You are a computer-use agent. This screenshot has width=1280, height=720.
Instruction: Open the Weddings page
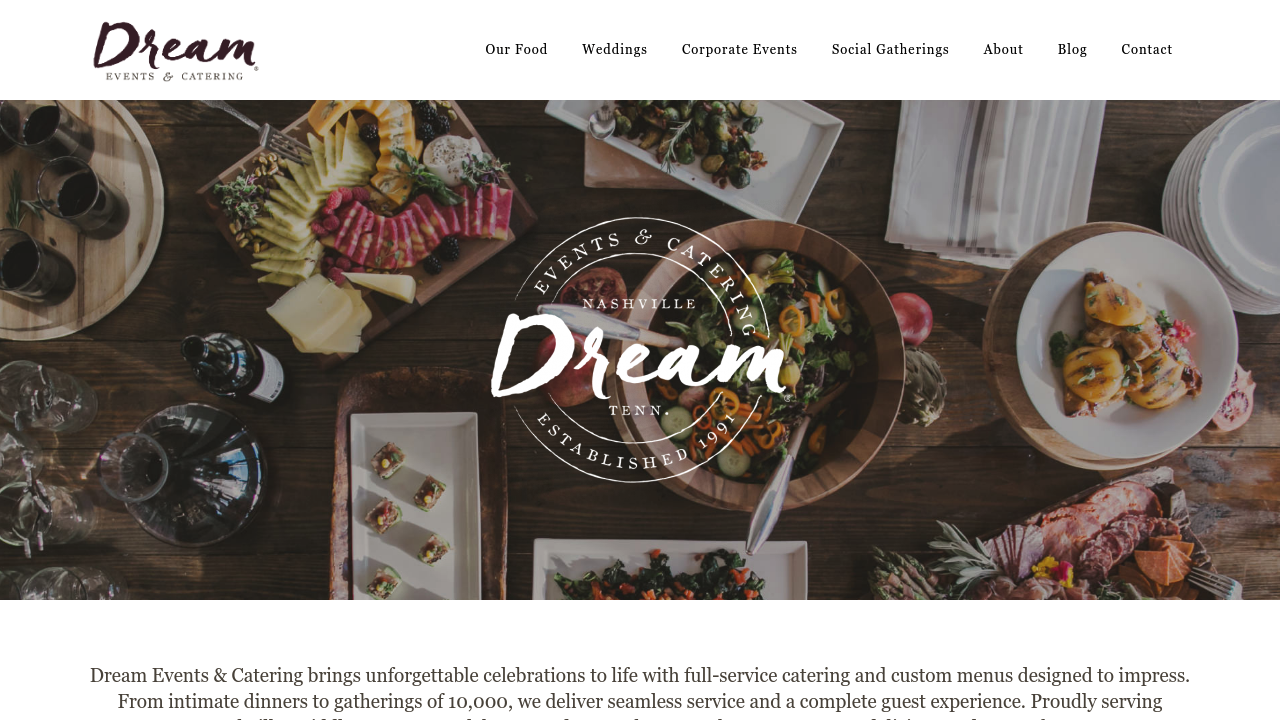(615, 50)
